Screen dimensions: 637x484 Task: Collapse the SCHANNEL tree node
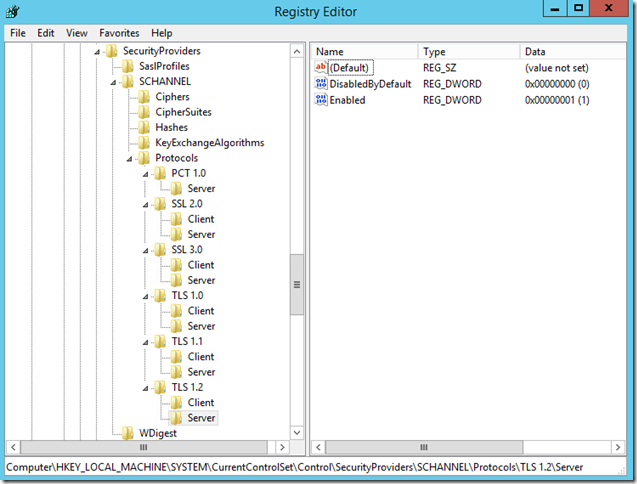click(113, 82)
